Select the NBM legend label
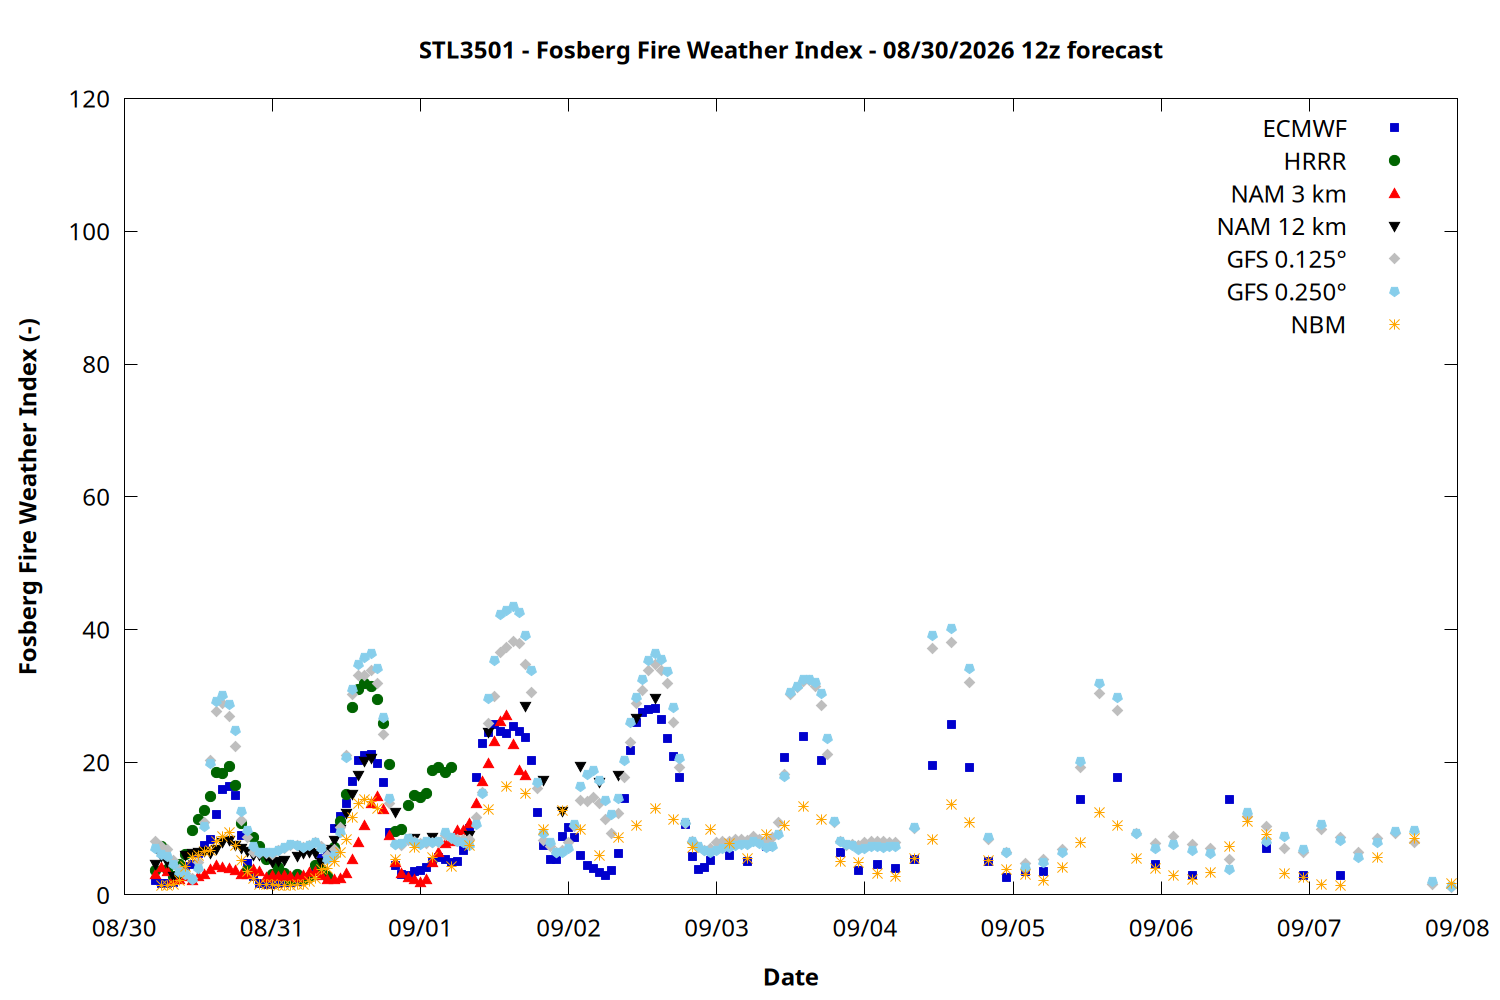Viewport: 1500px width, 1000px height. coord(1318,325)
